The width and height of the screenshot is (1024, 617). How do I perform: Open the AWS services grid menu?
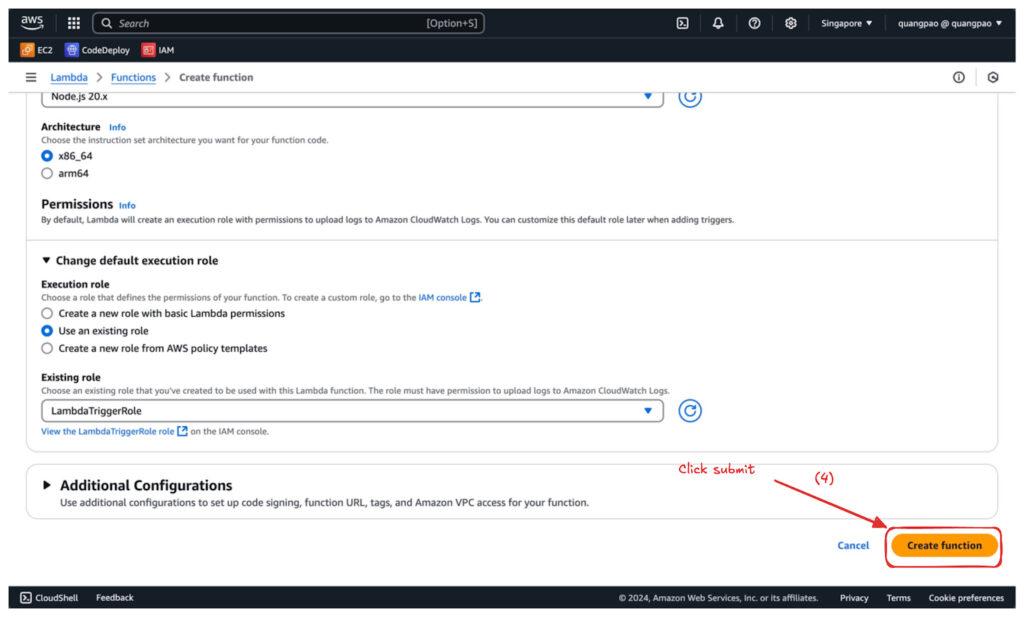[74, 23]
